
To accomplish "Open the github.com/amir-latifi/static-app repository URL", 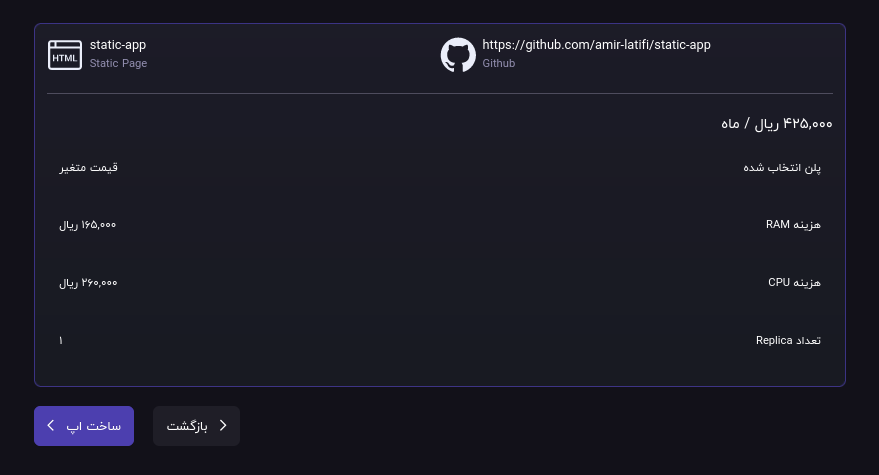I will click(x=596, y=45).
